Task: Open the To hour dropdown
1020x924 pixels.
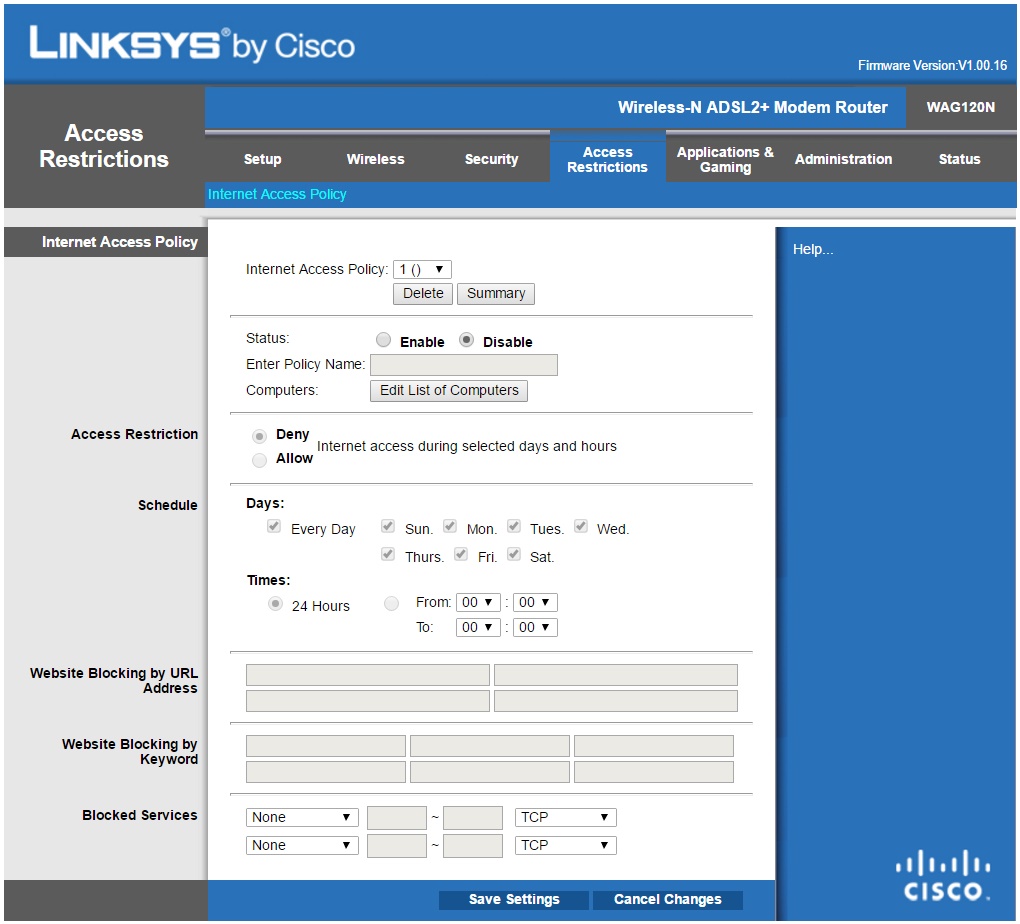Action: click(478, 627)
